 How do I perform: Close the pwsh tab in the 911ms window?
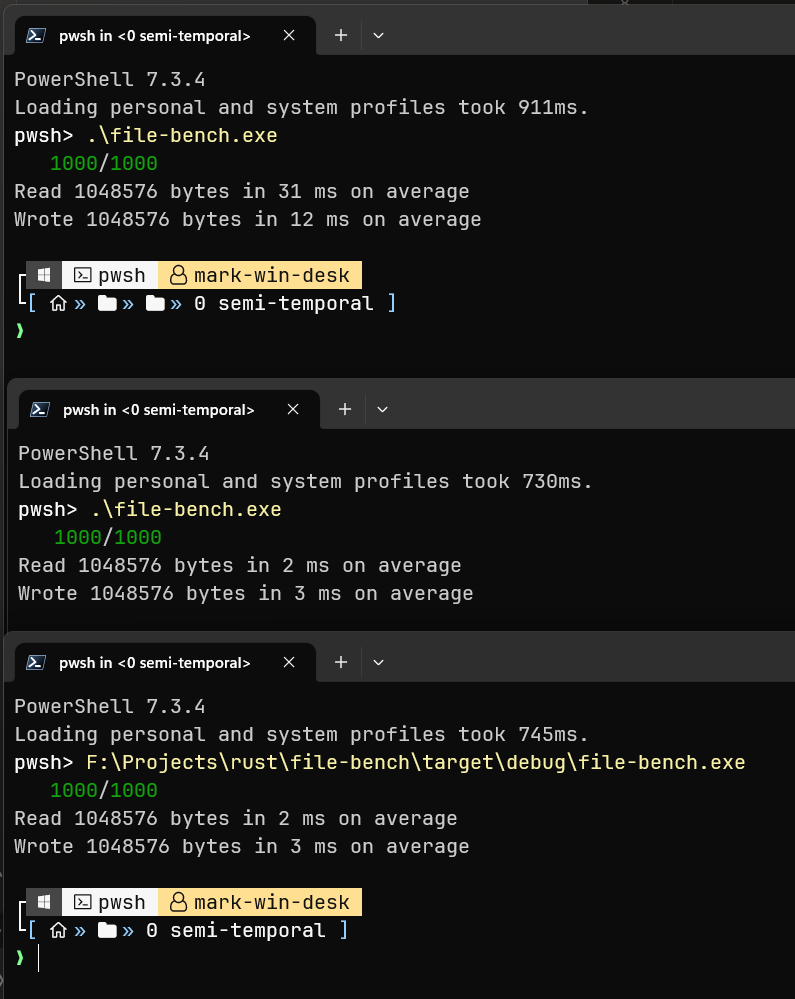(x=289, y=36)
